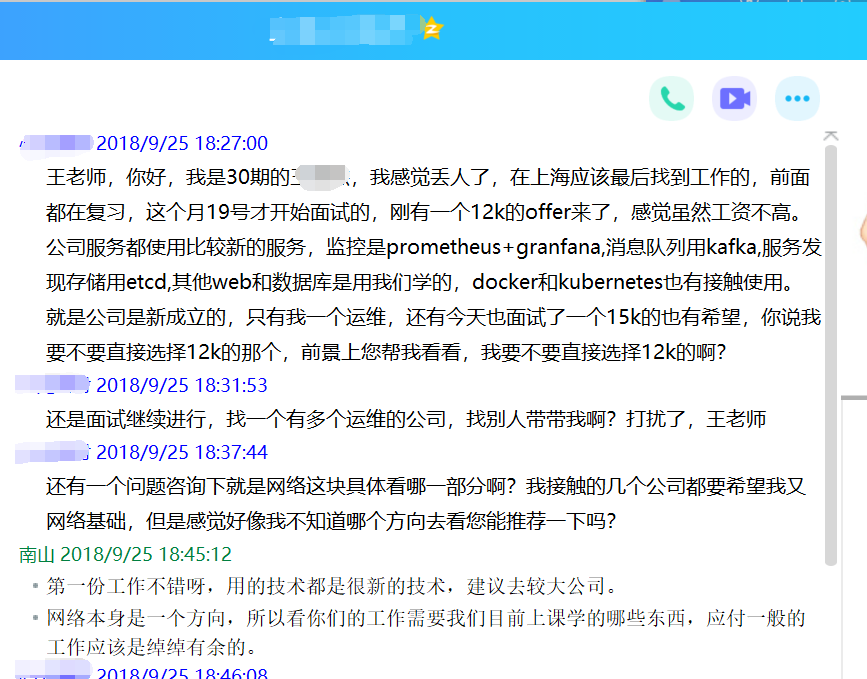
Task: Click the message starting with 还有一个问题咨询下
Action: point(425,487)
